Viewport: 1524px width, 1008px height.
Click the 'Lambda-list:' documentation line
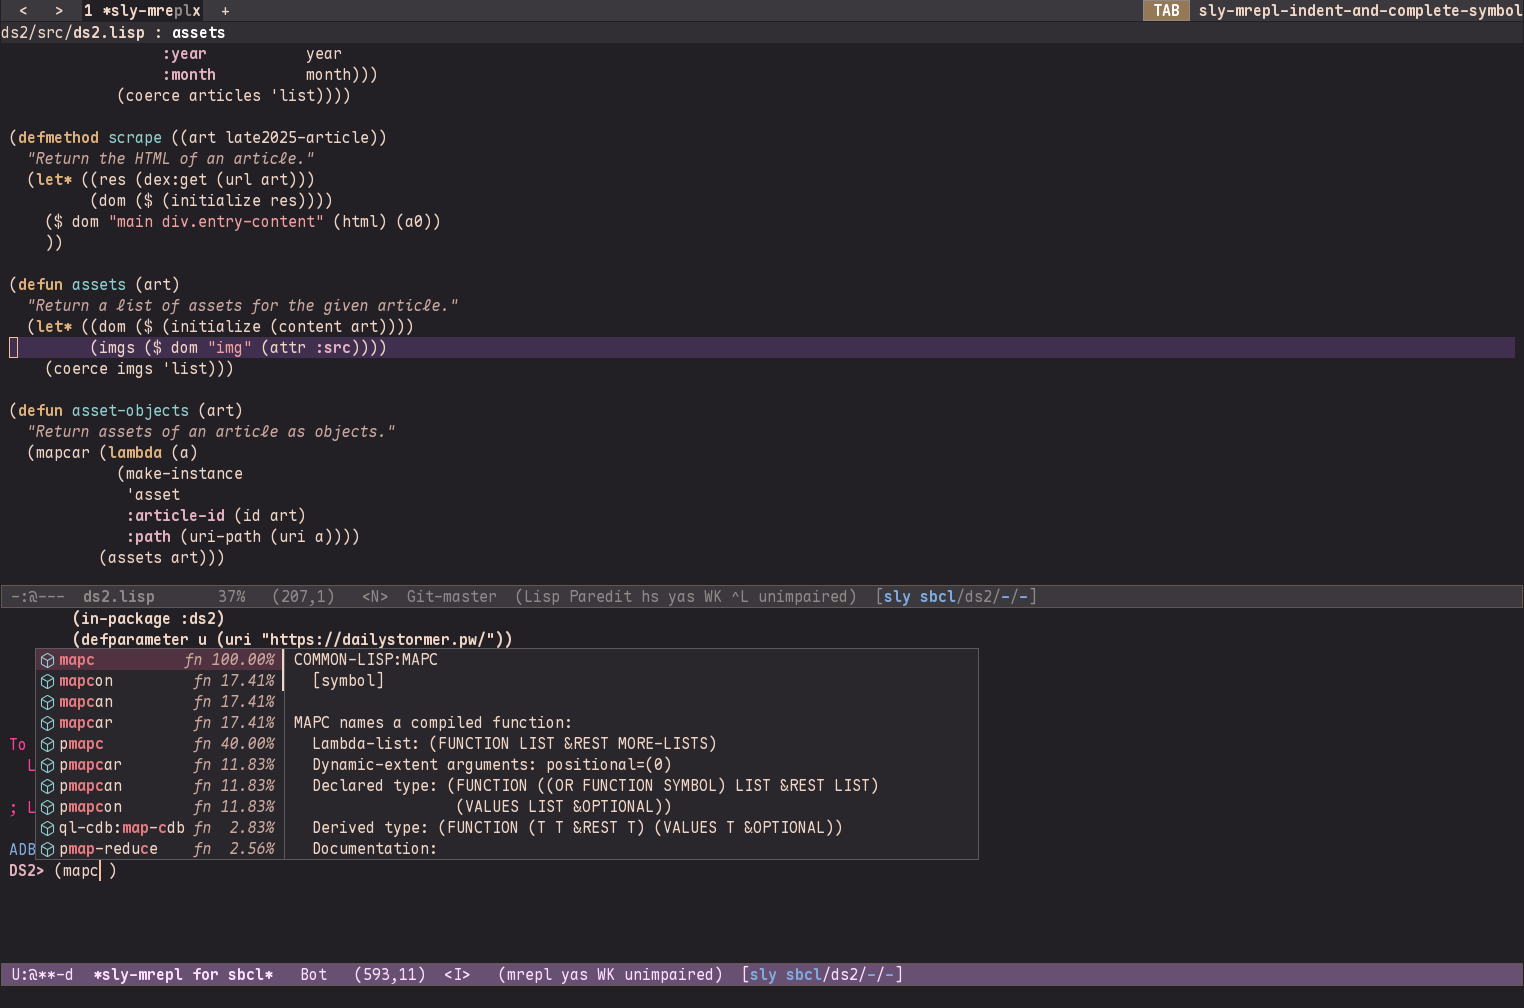[x=514, y=744]
